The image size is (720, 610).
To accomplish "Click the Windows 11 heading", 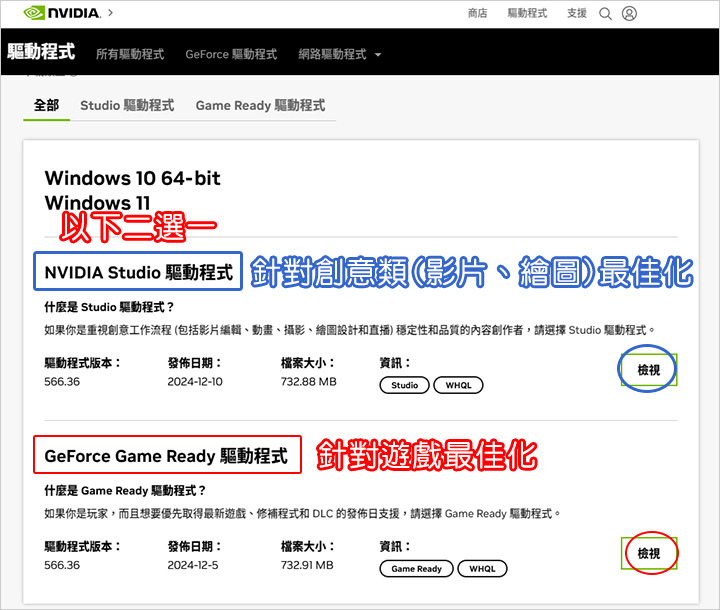I will [97, 203].
